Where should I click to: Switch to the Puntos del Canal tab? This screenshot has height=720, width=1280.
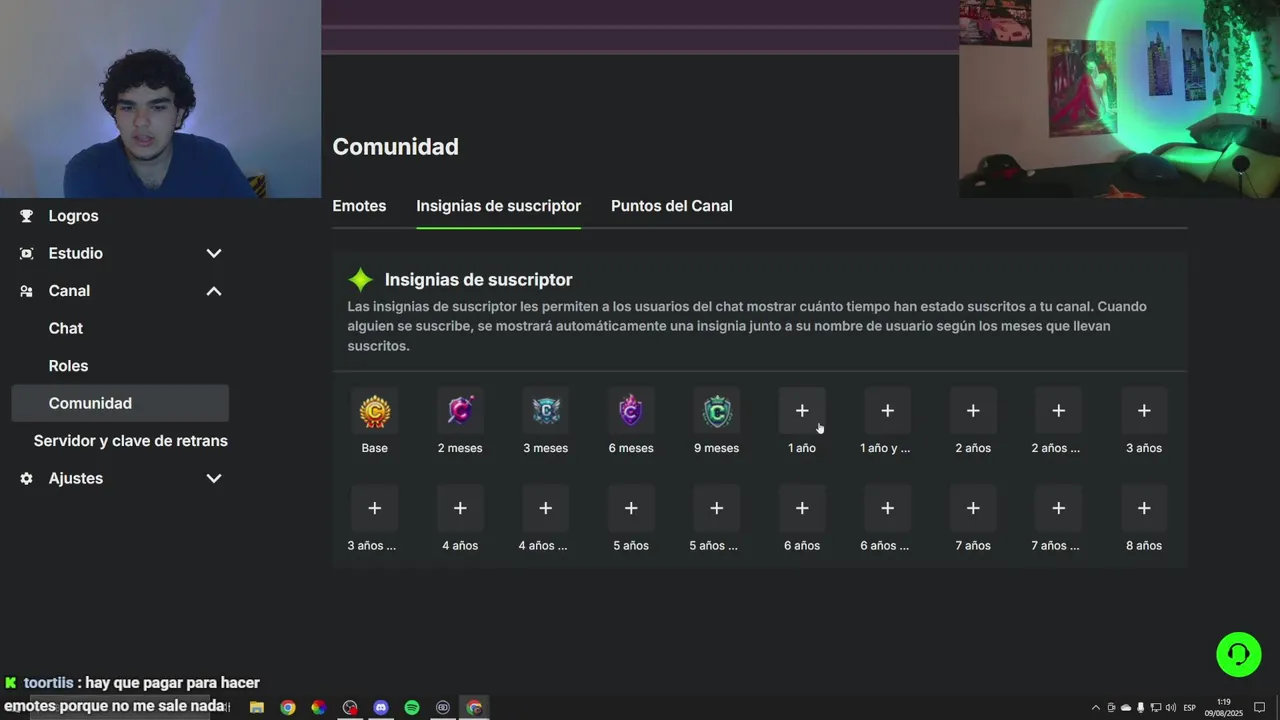coord(672,206)
